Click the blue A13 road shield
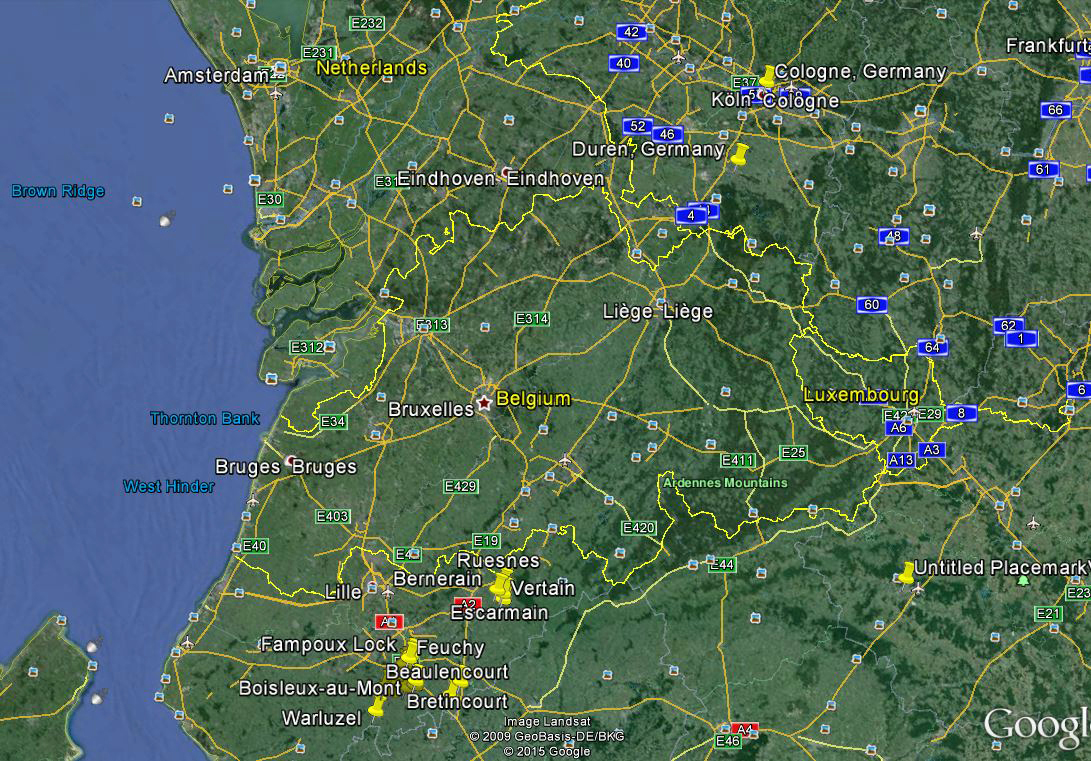The width and height of the screenshot is (1091, 761). [x=900, y=460]
